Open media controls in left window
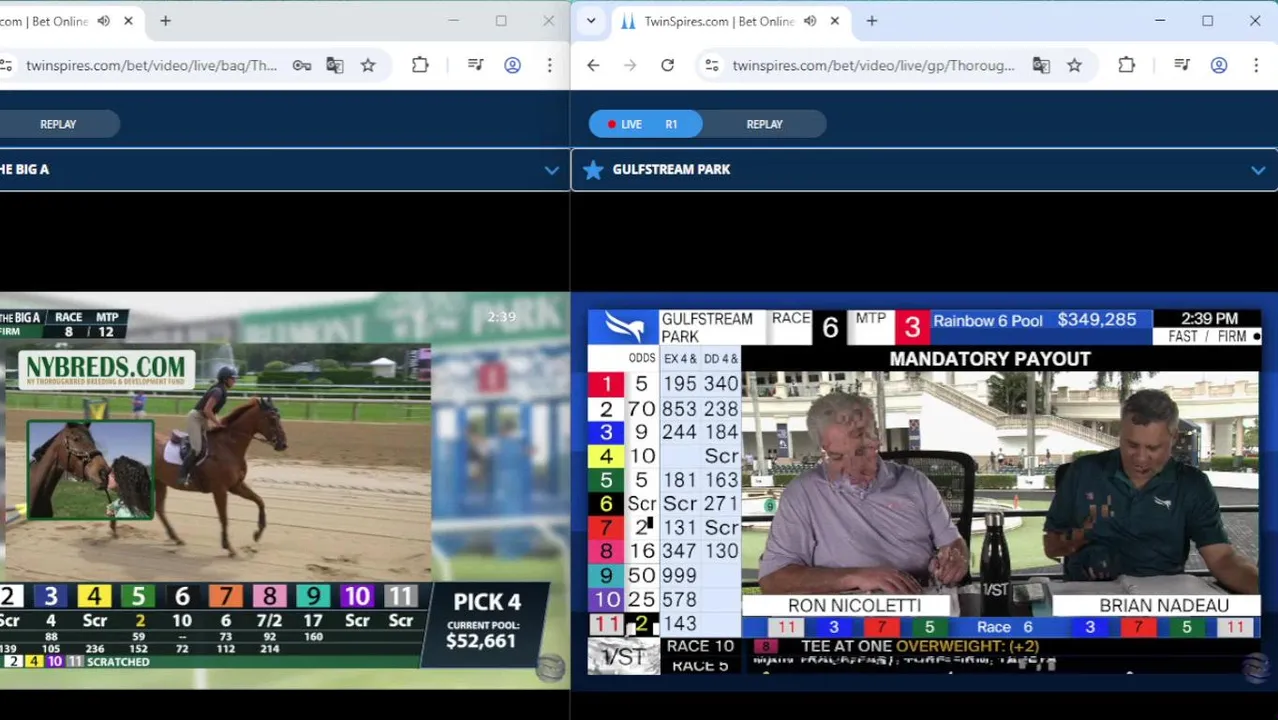Image resolution: width=1278 pixels, height=720 pixels. pos(475,65)
